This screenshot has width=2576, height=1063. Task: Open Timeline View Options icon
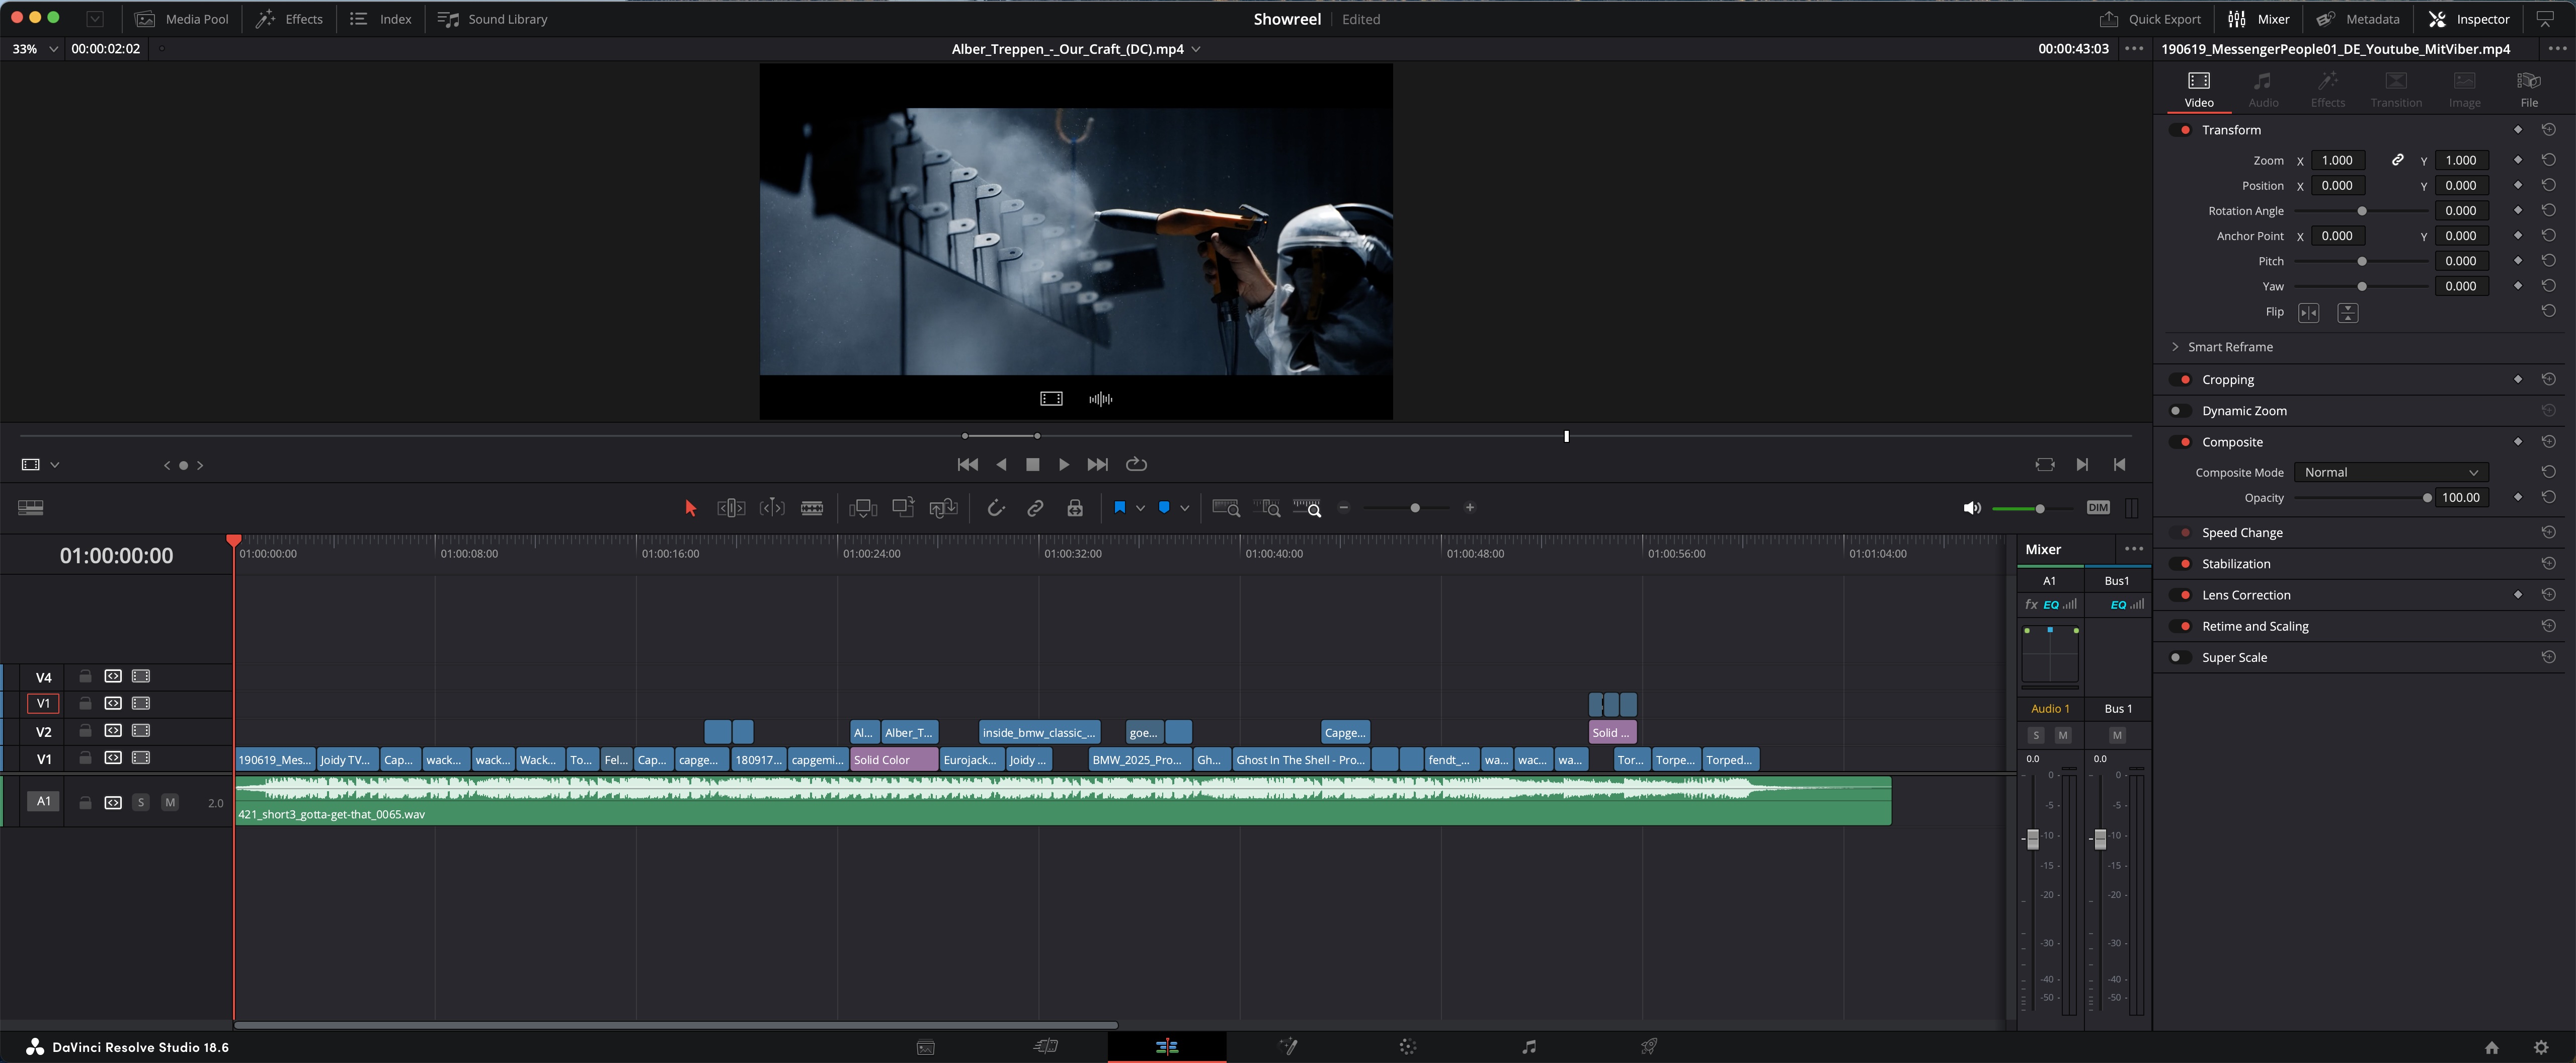30,508
